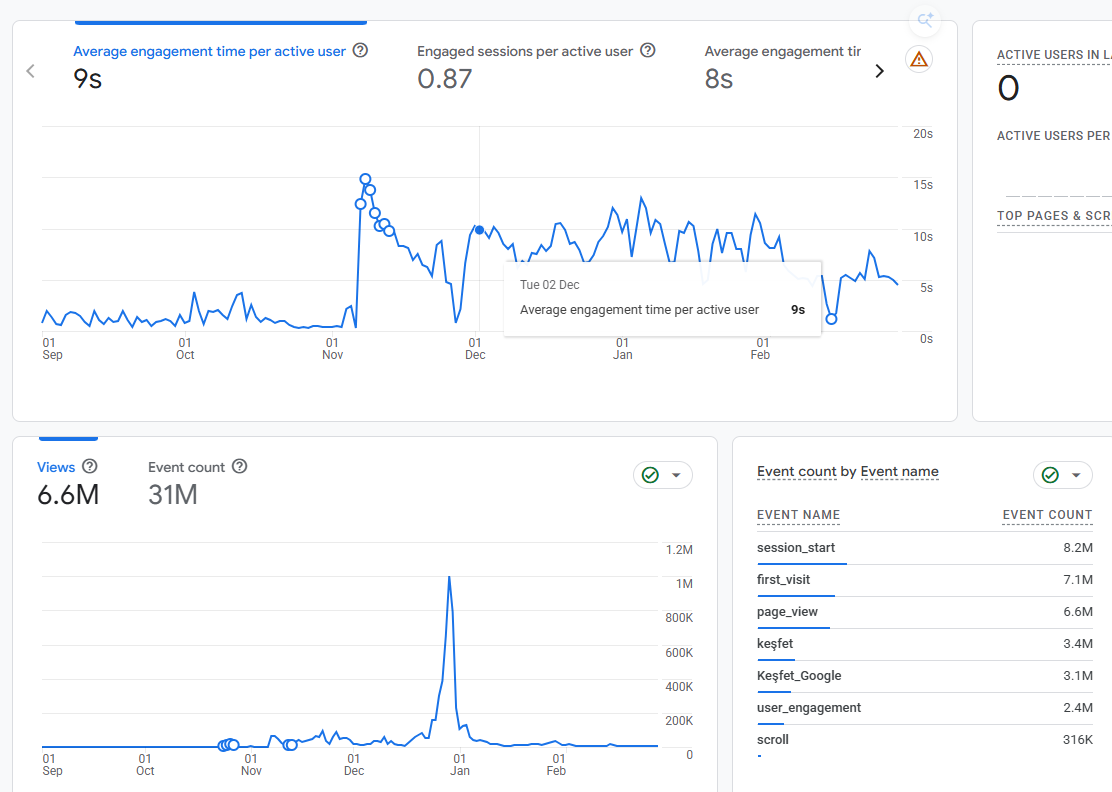Click the user_engagement event row

[925, 708]
